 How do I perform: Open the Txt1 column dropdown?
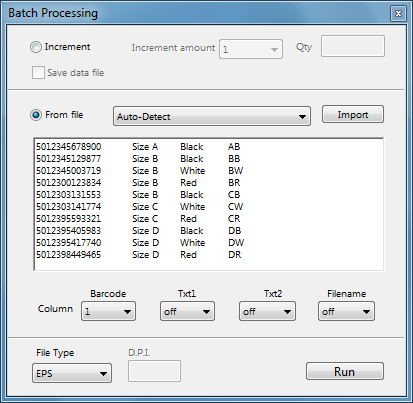coord(187,311)
